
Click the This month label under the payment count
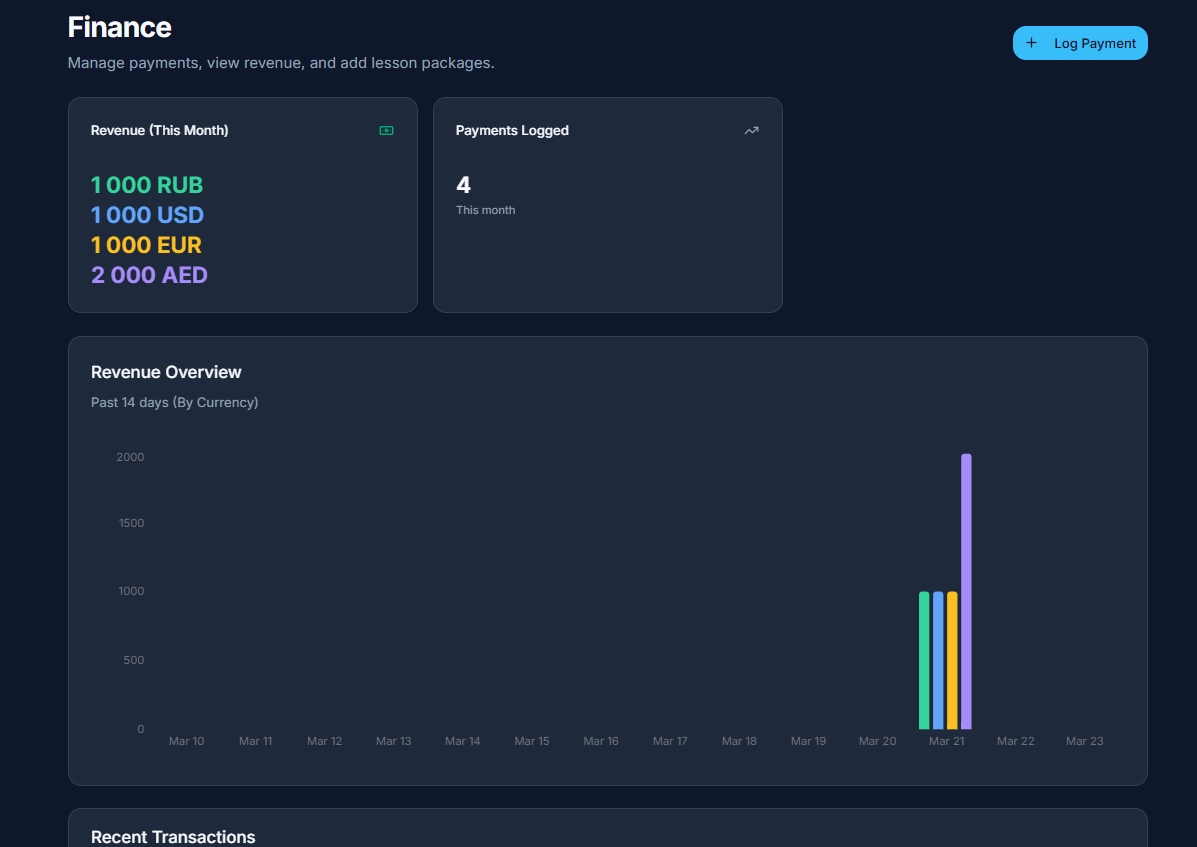click(486, 210)
